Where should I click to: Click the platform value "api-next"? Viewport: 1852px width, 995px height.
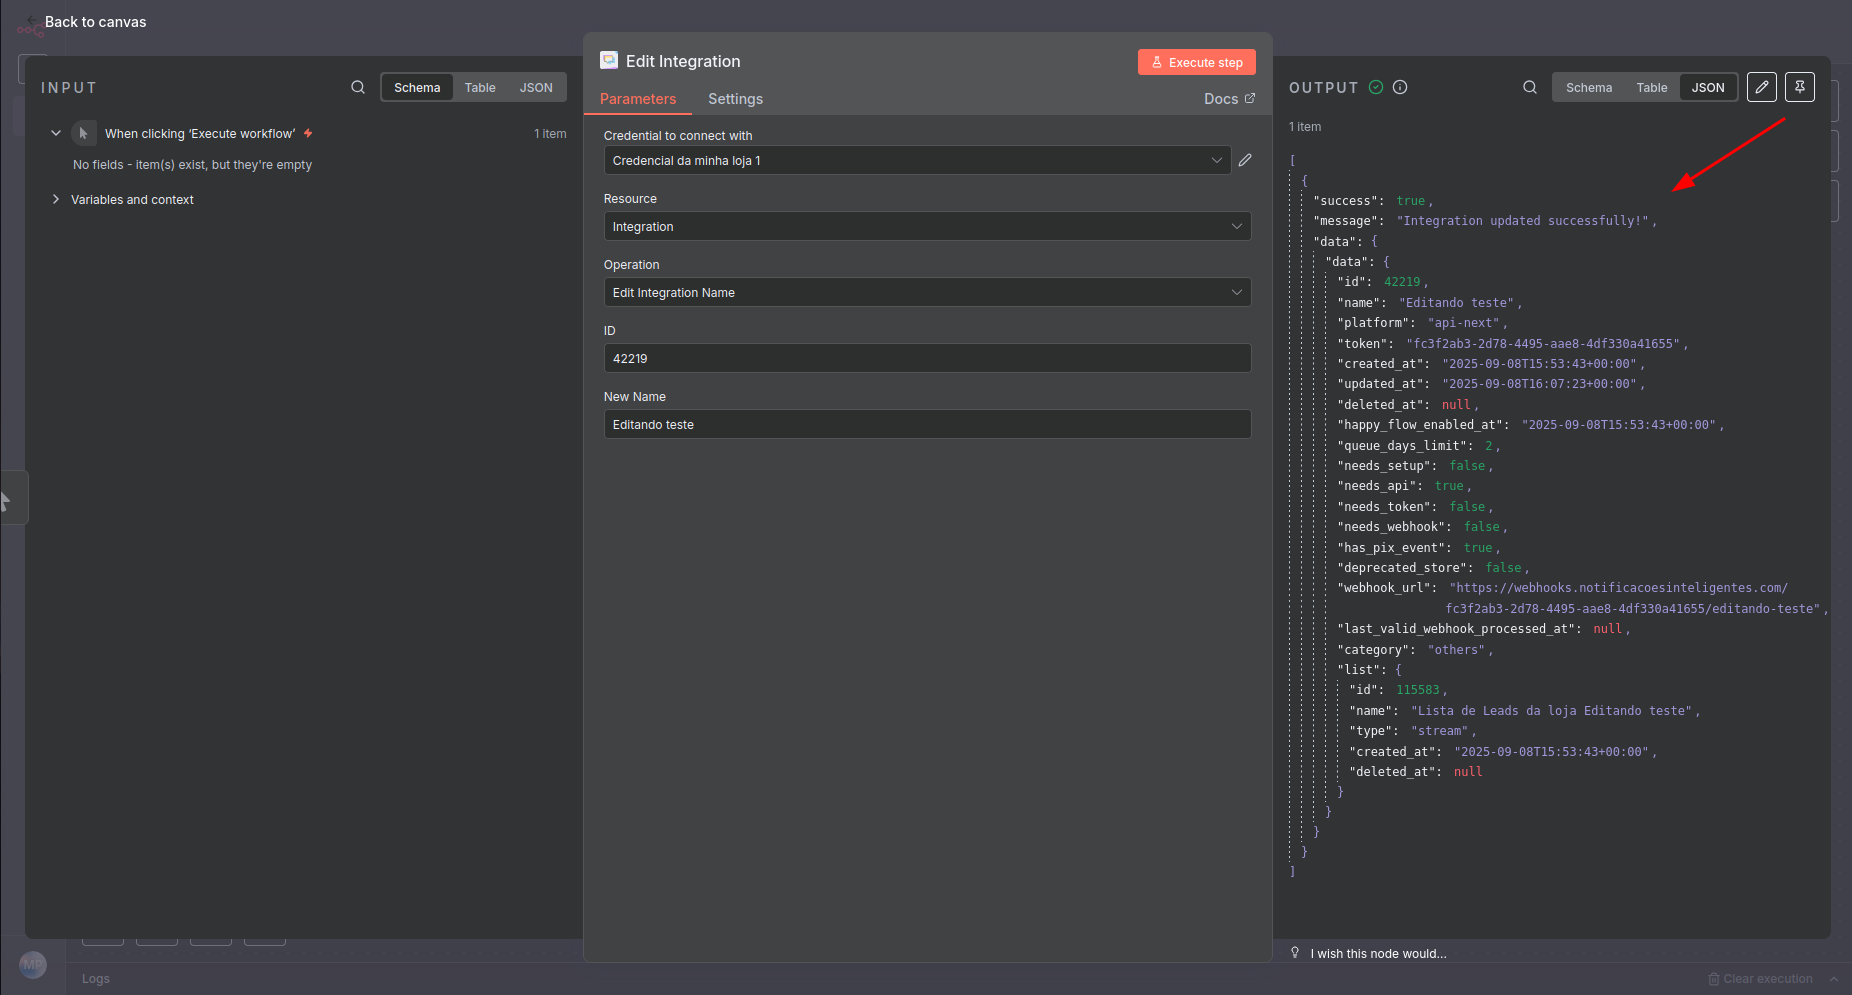[1465, 323]
